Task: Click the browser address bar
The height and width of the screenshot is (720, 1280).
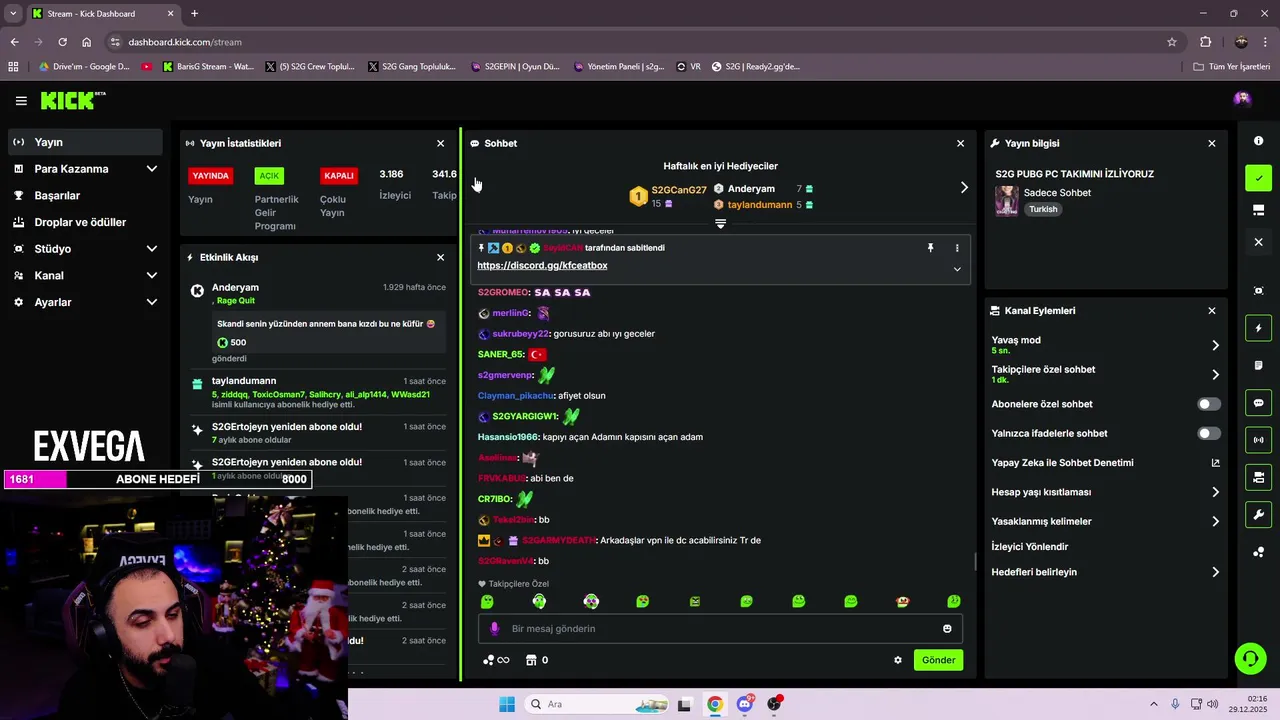Action: [x=640, y=42]
